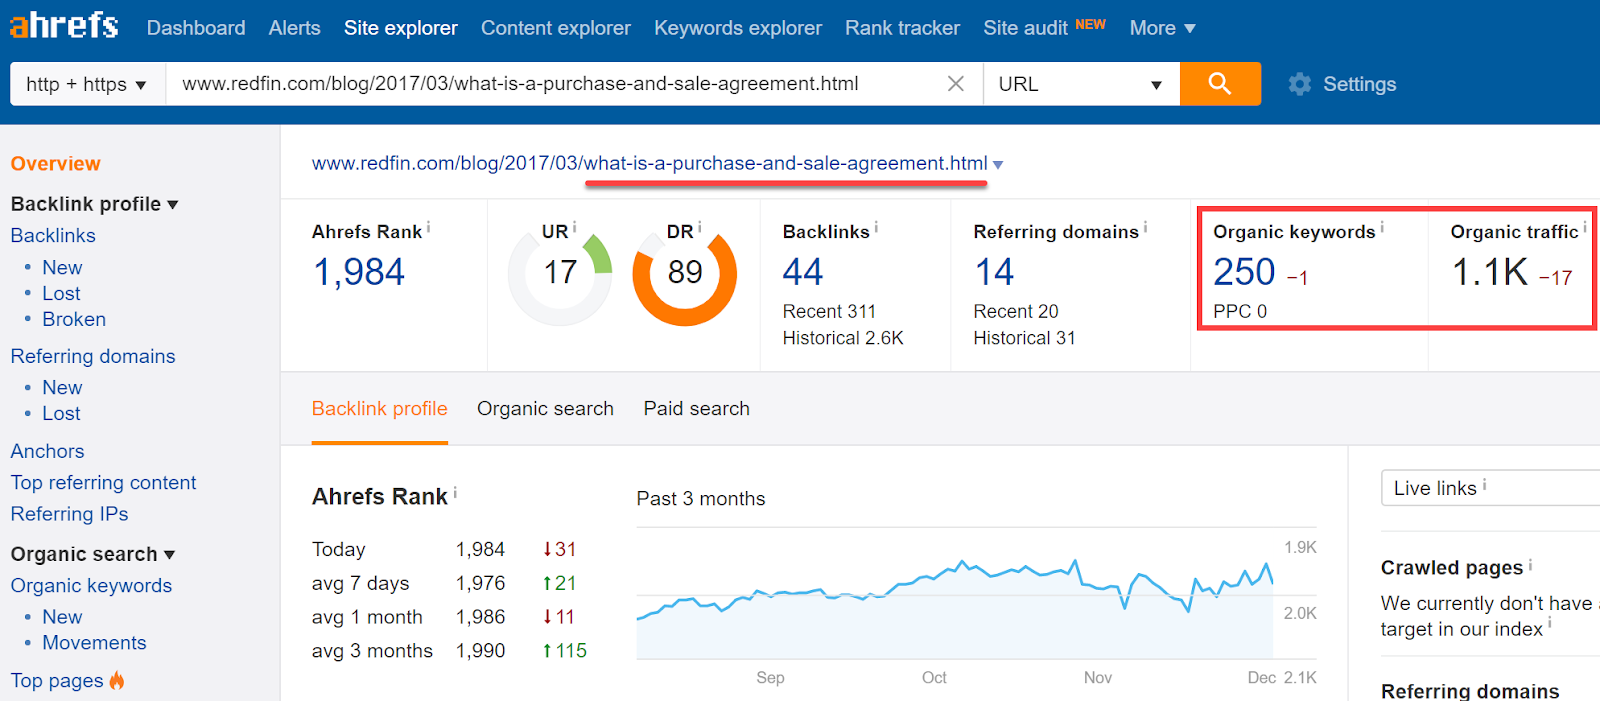Click the 'Recent 311' backlinks text
Viewport: 1600px width, 701px height.
point(829,312)
